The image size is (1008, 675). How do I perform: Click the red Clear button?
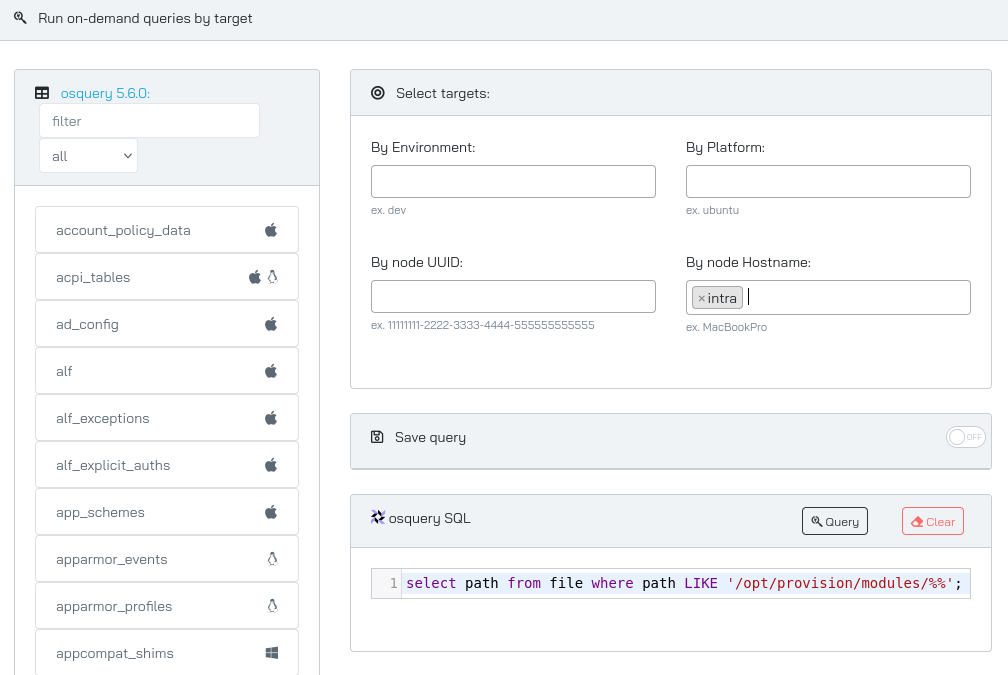coord(933,521)
